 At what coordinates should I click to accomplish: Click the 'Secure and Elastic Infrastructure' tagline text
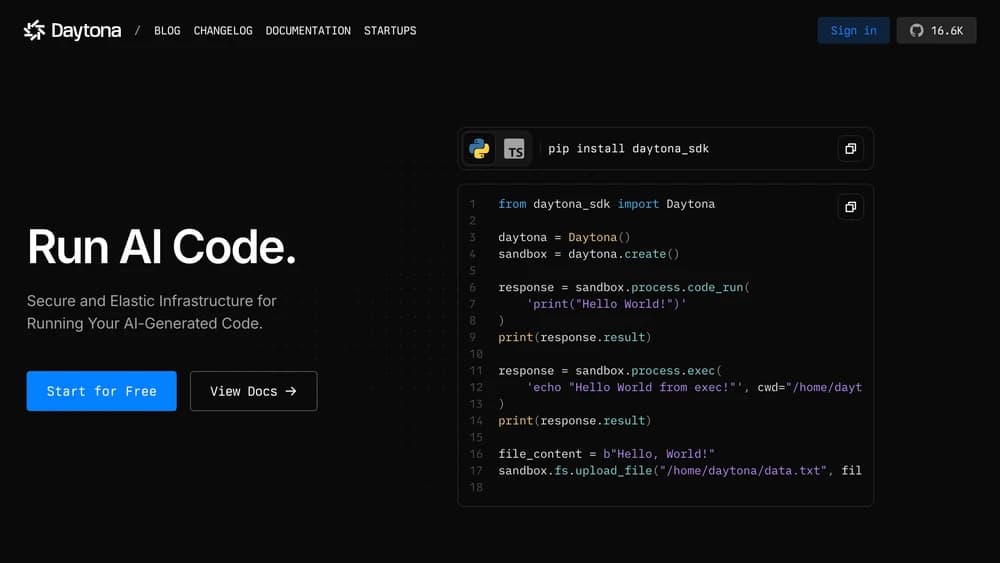click(152, 312)
